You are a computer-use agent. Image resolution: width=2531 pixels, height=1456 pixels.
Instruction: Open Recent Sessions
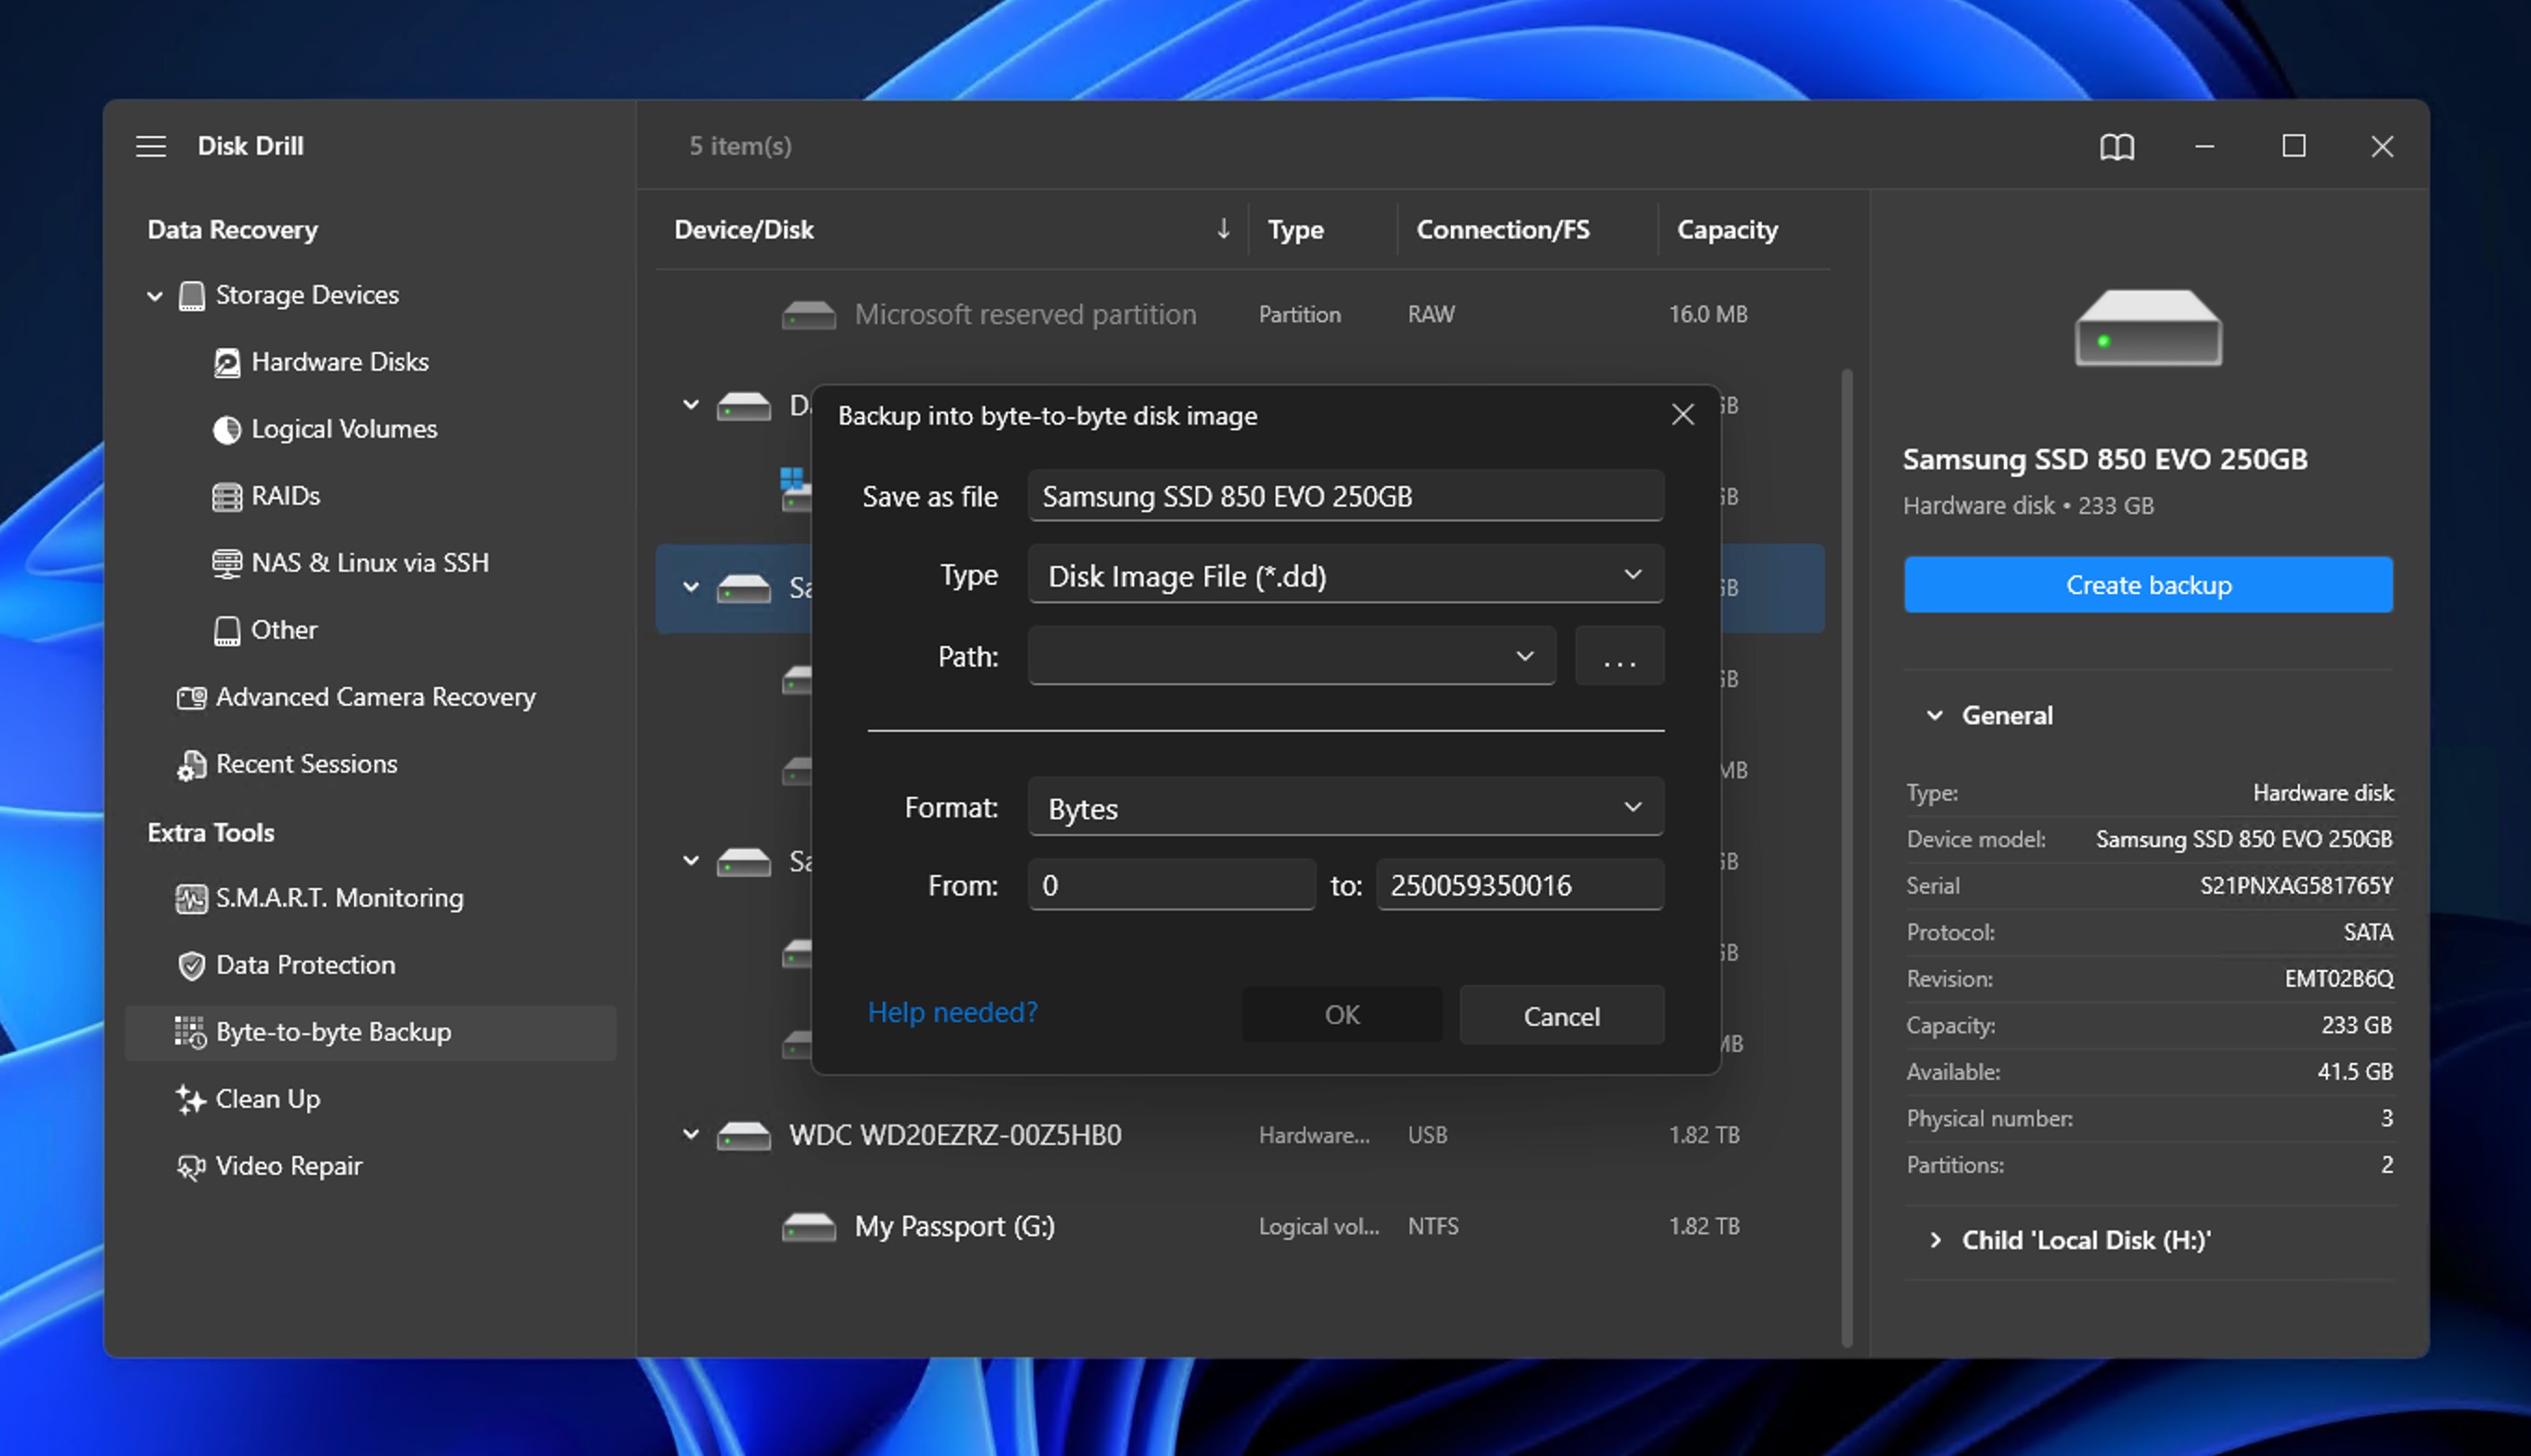point(306,764)
